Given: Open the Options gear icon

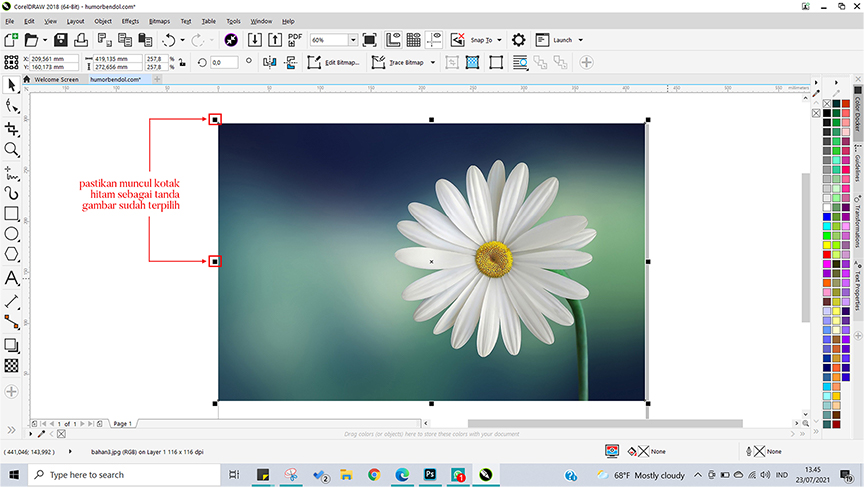Looking at the screenshot, I should 519,40.
